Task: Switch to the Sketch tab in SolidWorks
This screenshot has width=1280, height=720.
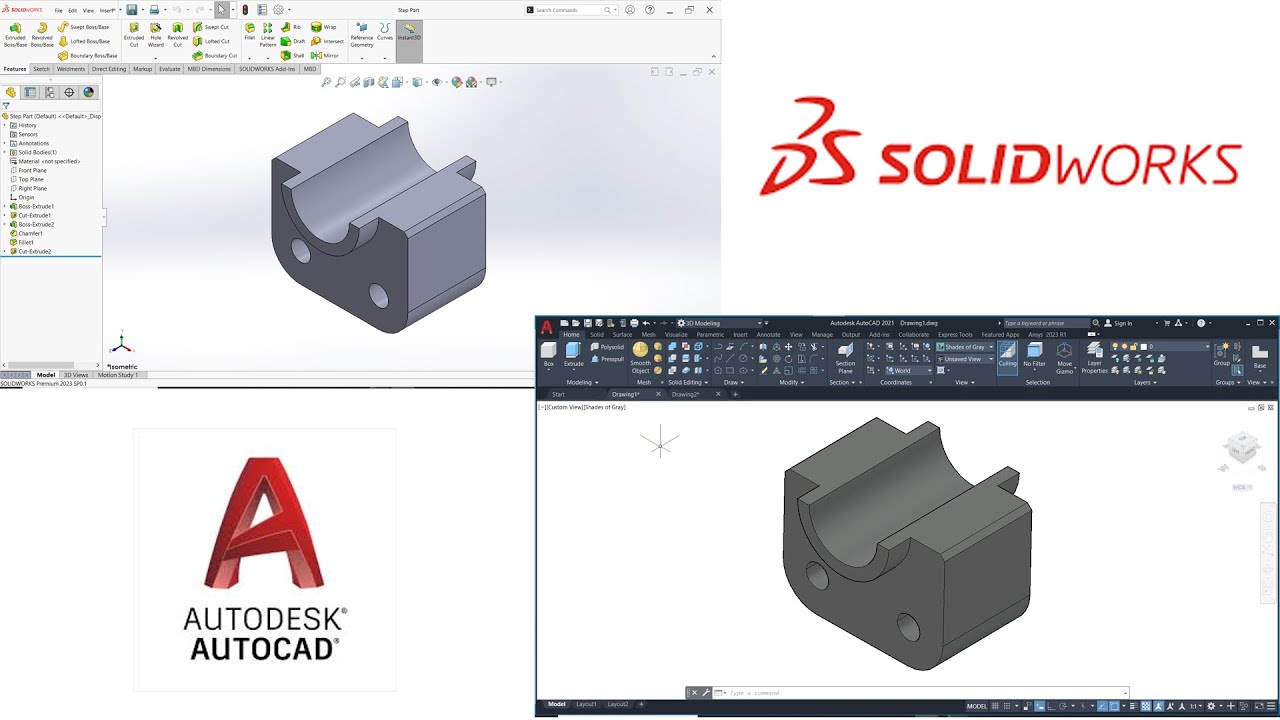Action: [41, 69]
